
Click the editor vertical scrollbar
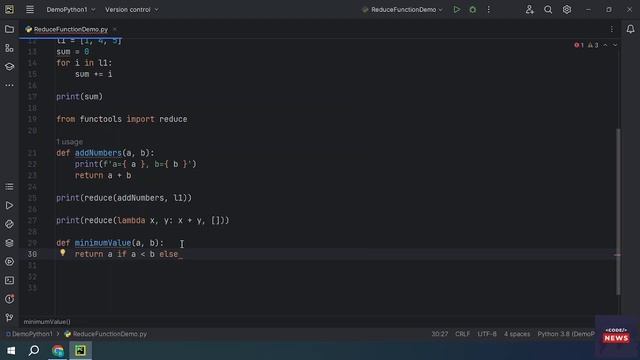(618, 211)
